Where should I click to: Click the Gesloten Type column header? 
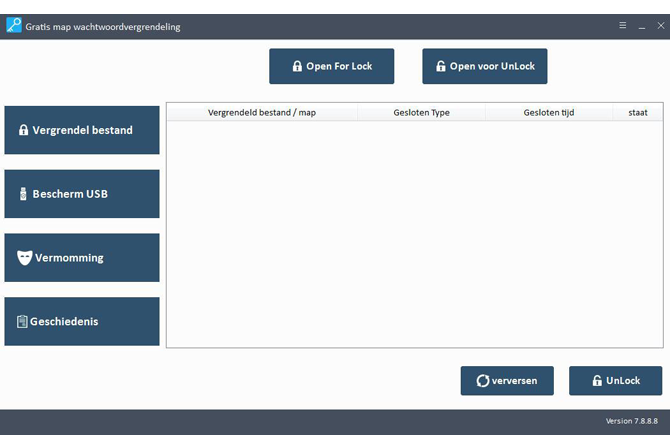pyautogui.click(x=421, y=112)
